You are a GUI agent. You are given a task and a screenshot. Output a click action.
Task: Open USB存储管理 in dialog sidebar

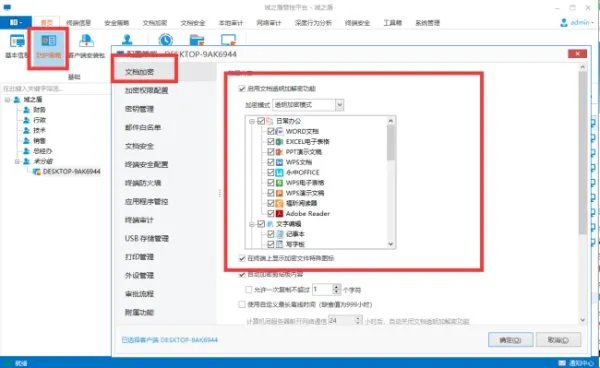[x=147, y=239]
